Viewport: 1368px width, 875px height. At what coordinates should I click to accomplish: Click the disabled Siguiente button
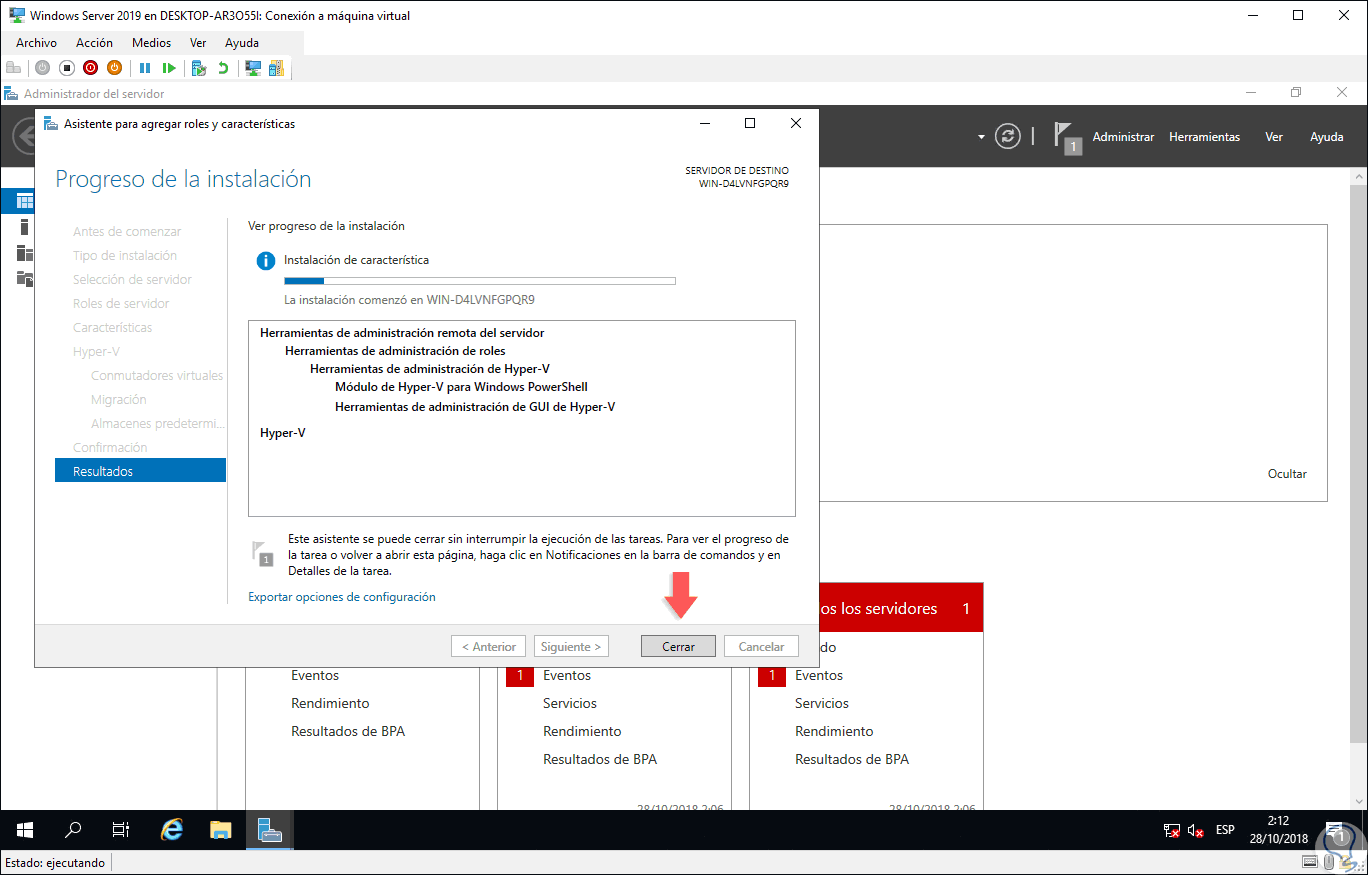tap(571, 646)
